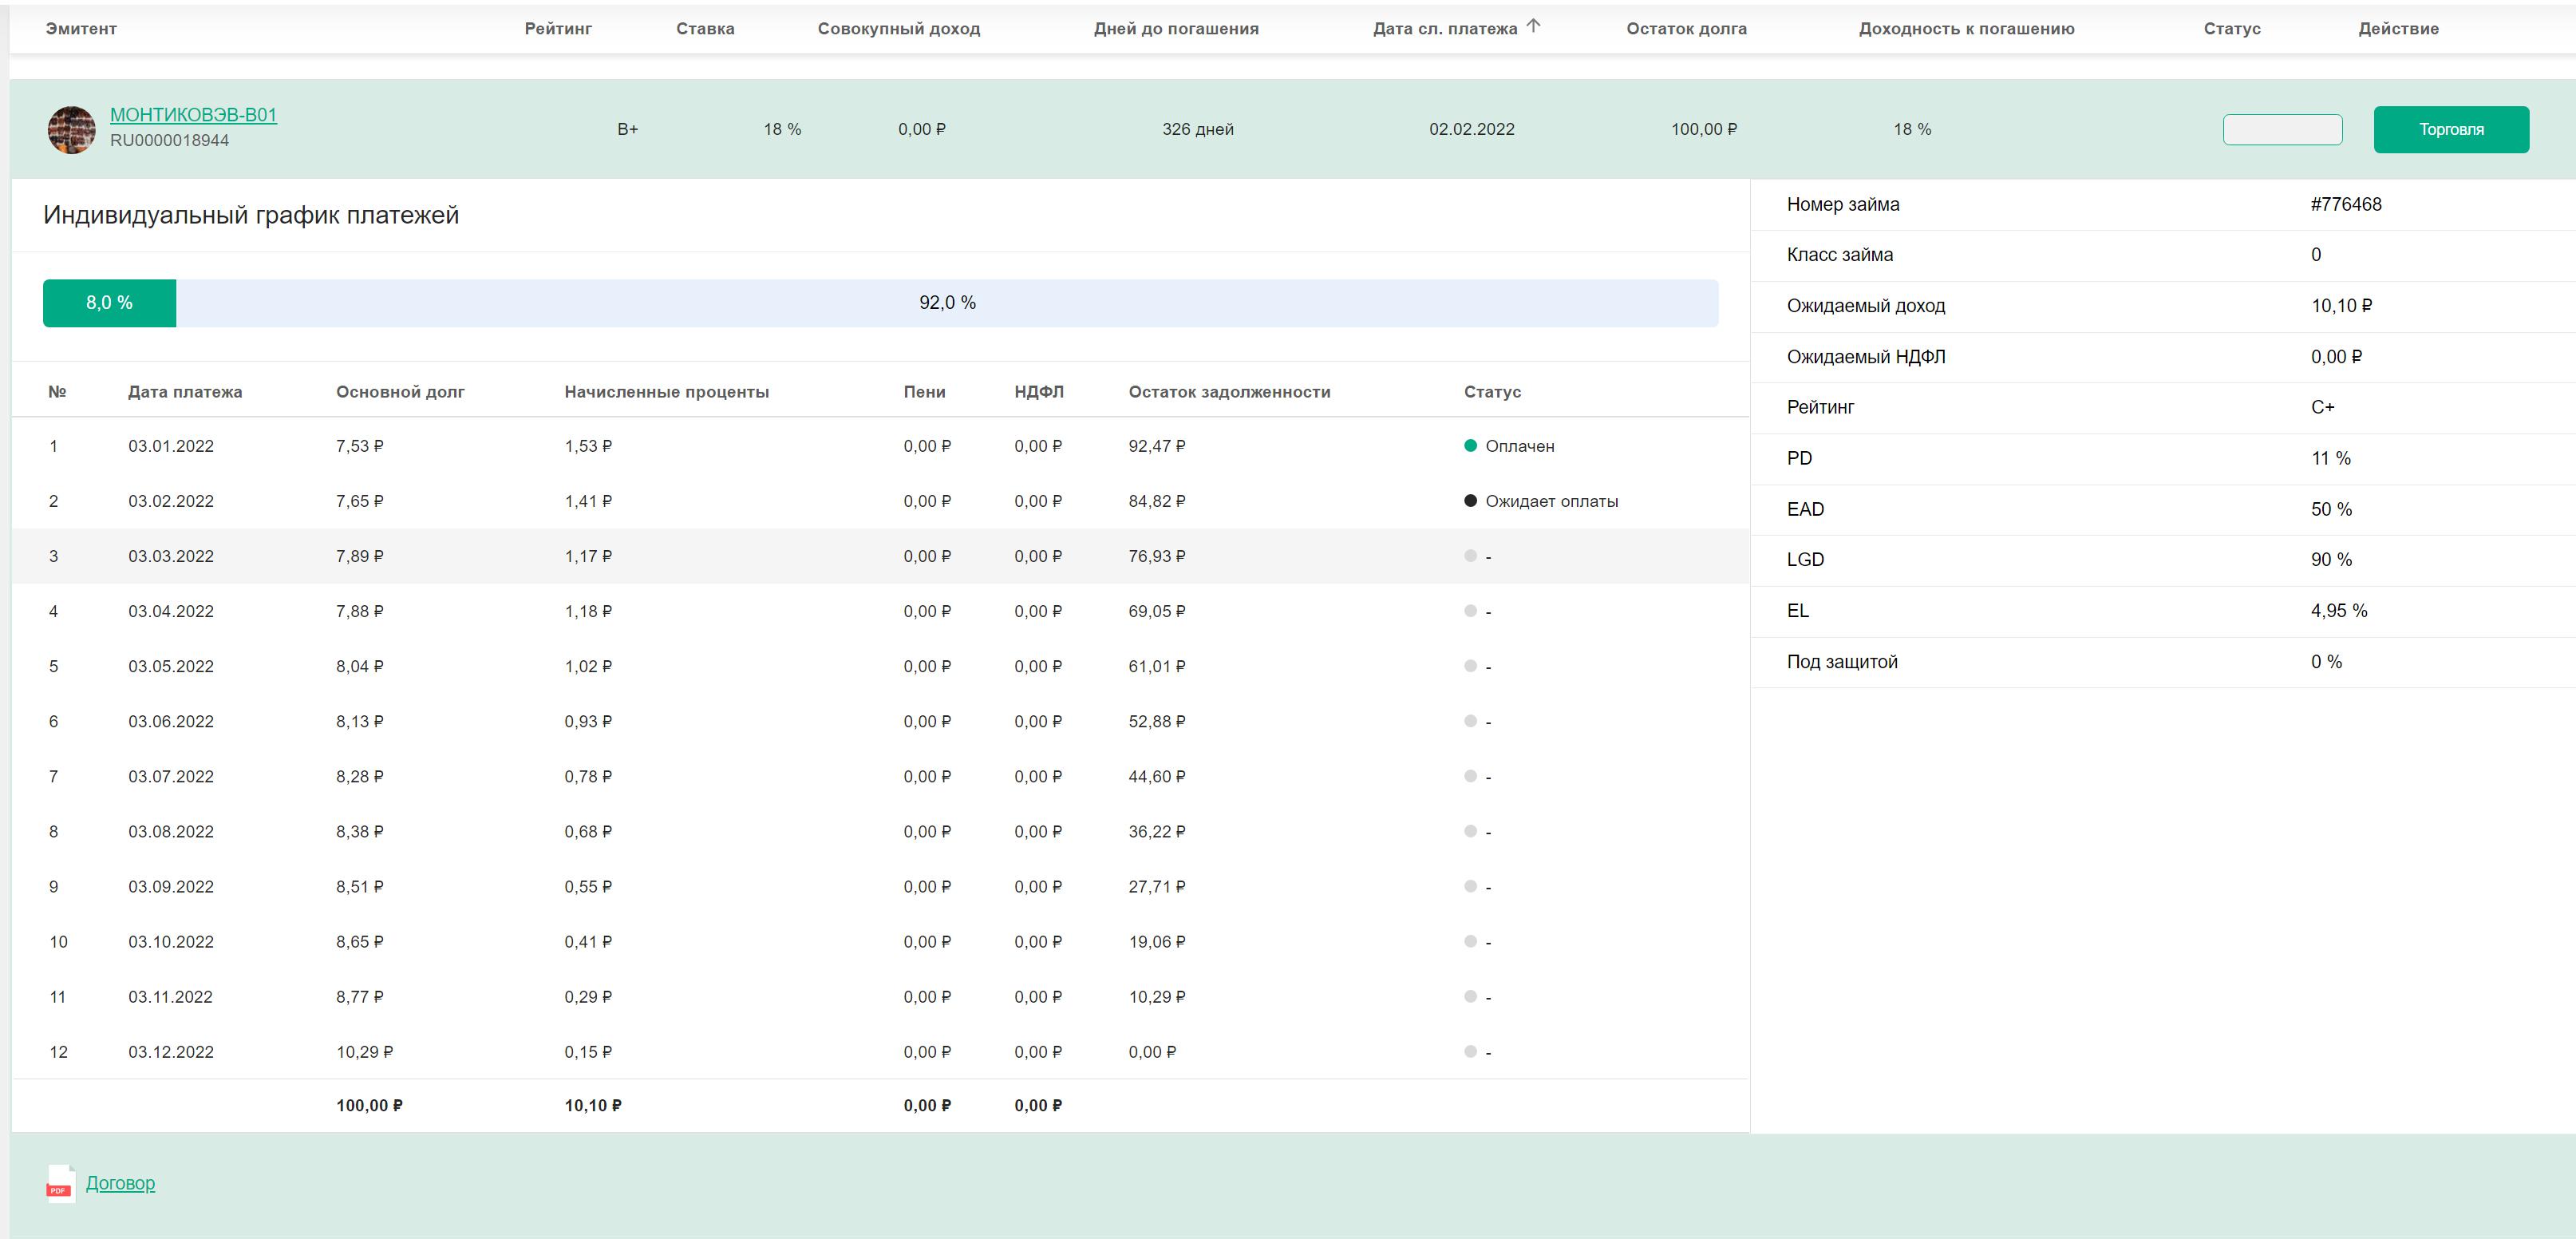2576x1239 pixels.
Task: Sort by Дата сл. платежа arrow icon
Action: pyautogui.click(x=1533, y=27)
